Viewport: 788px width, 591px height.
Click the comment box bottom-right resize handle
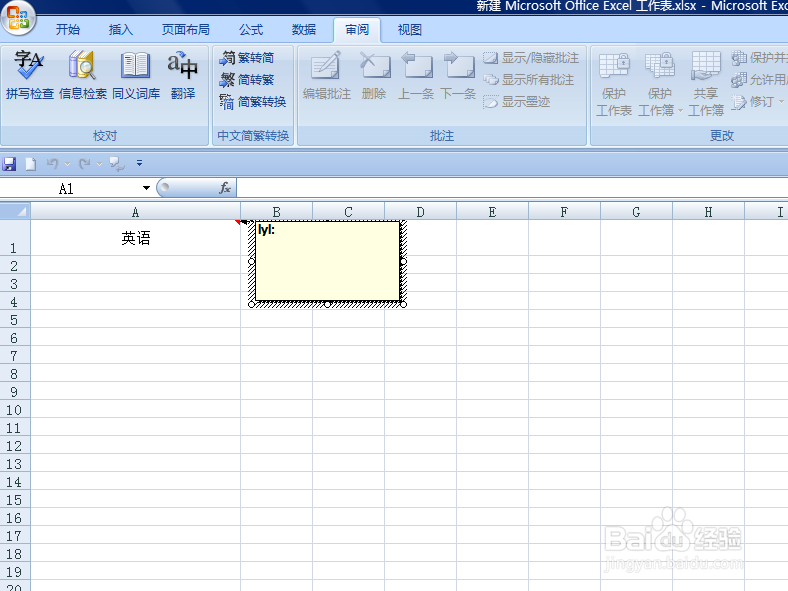click(x=403, y=304)
